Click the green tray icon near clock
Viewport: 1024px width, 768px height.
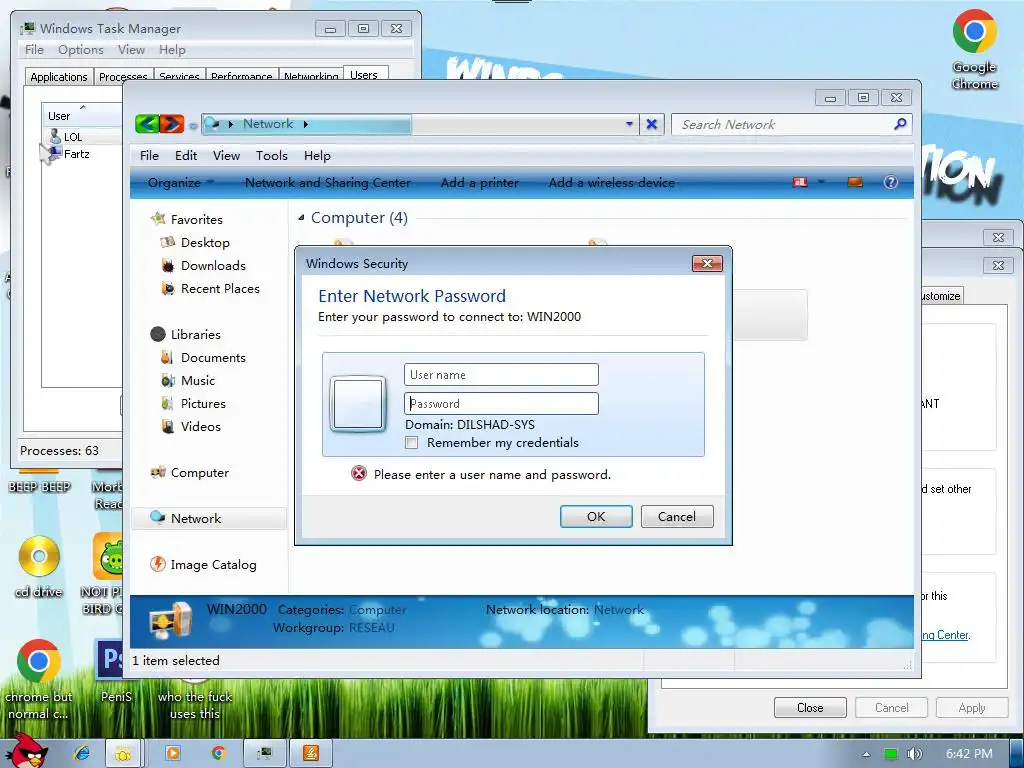(x=890, y=754)
